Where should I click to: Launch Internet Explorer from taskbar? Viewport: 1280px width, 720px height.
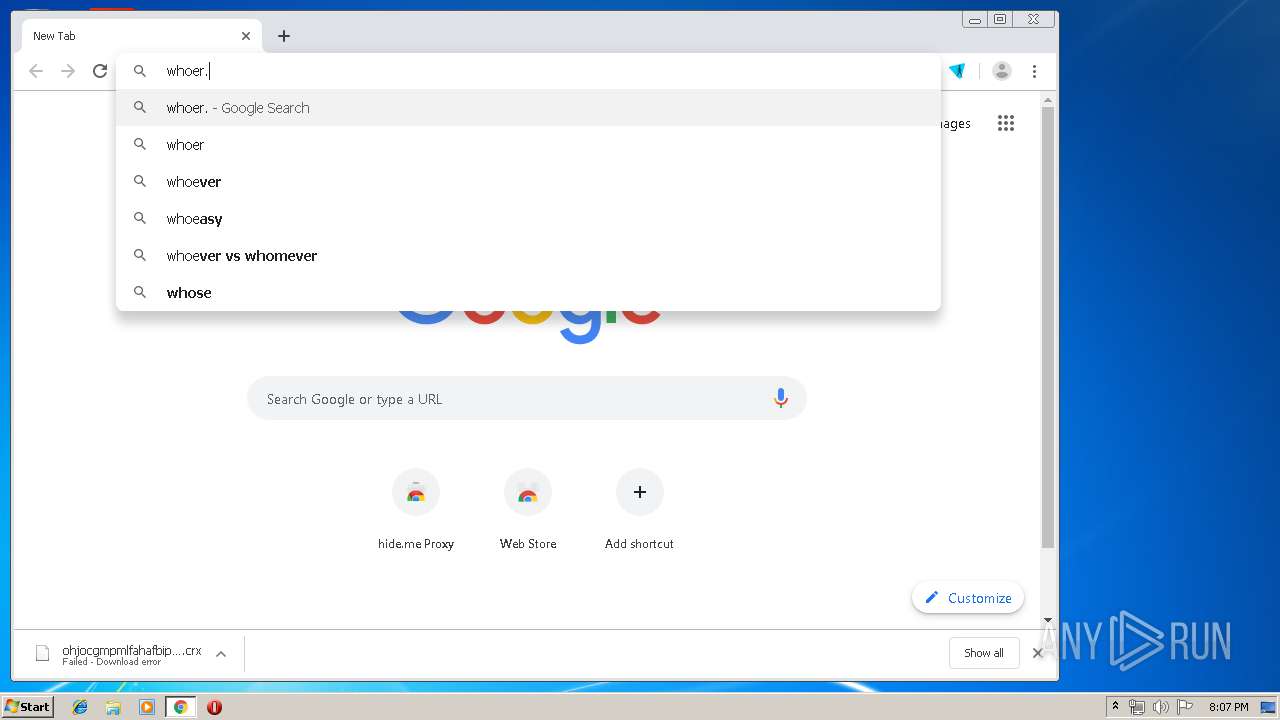pyautogui.click(x=80, y=707)
